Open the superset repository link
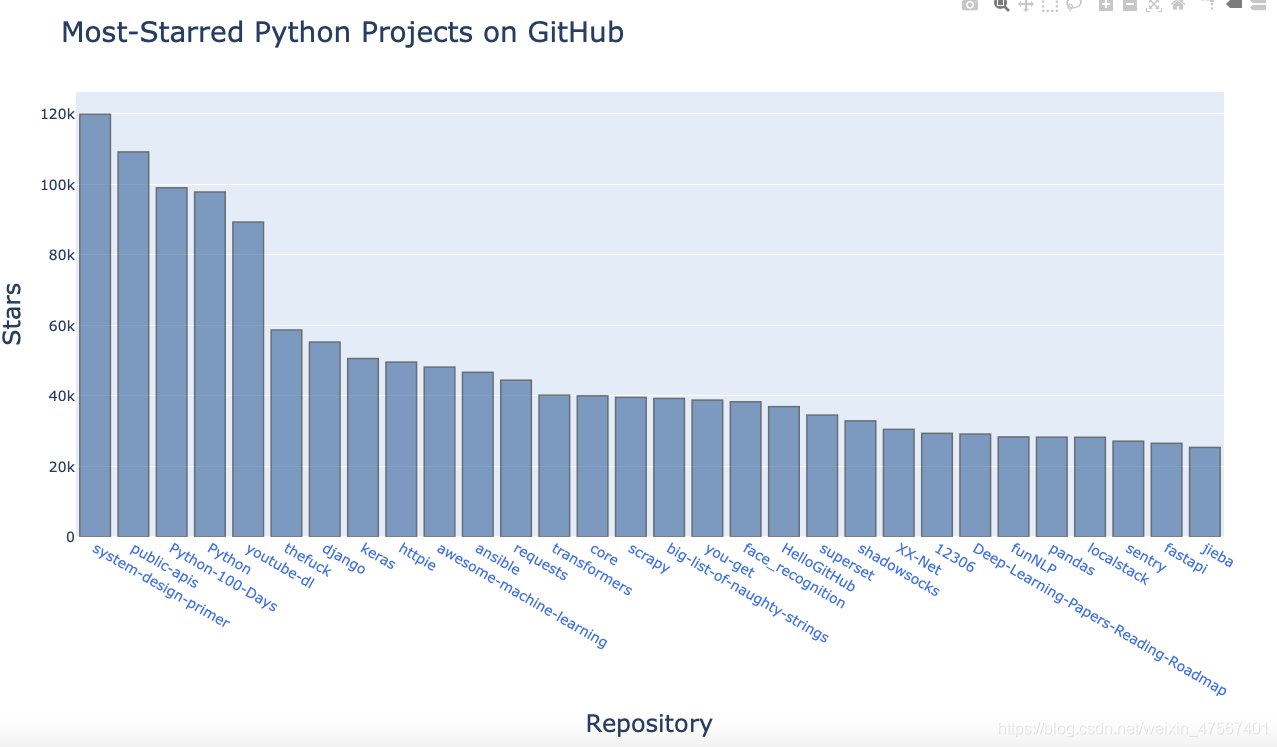The image size is (1277, 747). tap(846, 562)
